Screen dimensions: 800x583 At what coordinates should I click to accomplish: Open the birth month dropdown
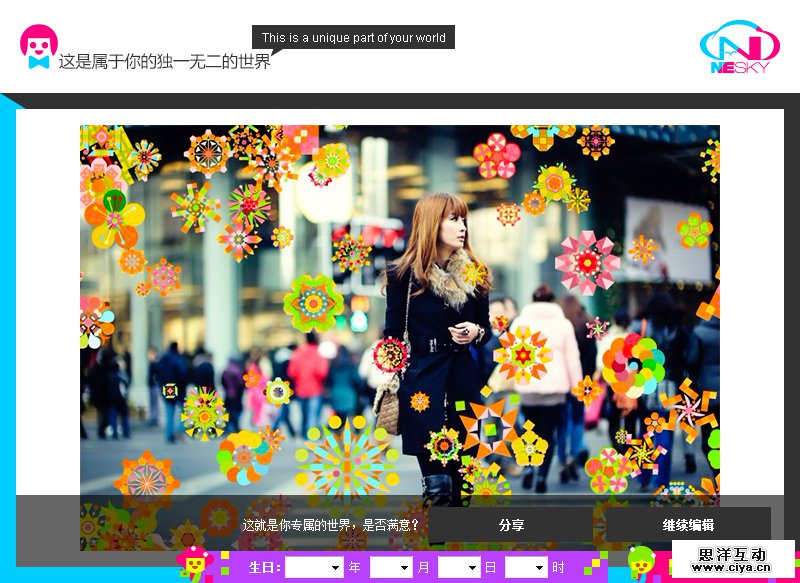coord(390,567)
